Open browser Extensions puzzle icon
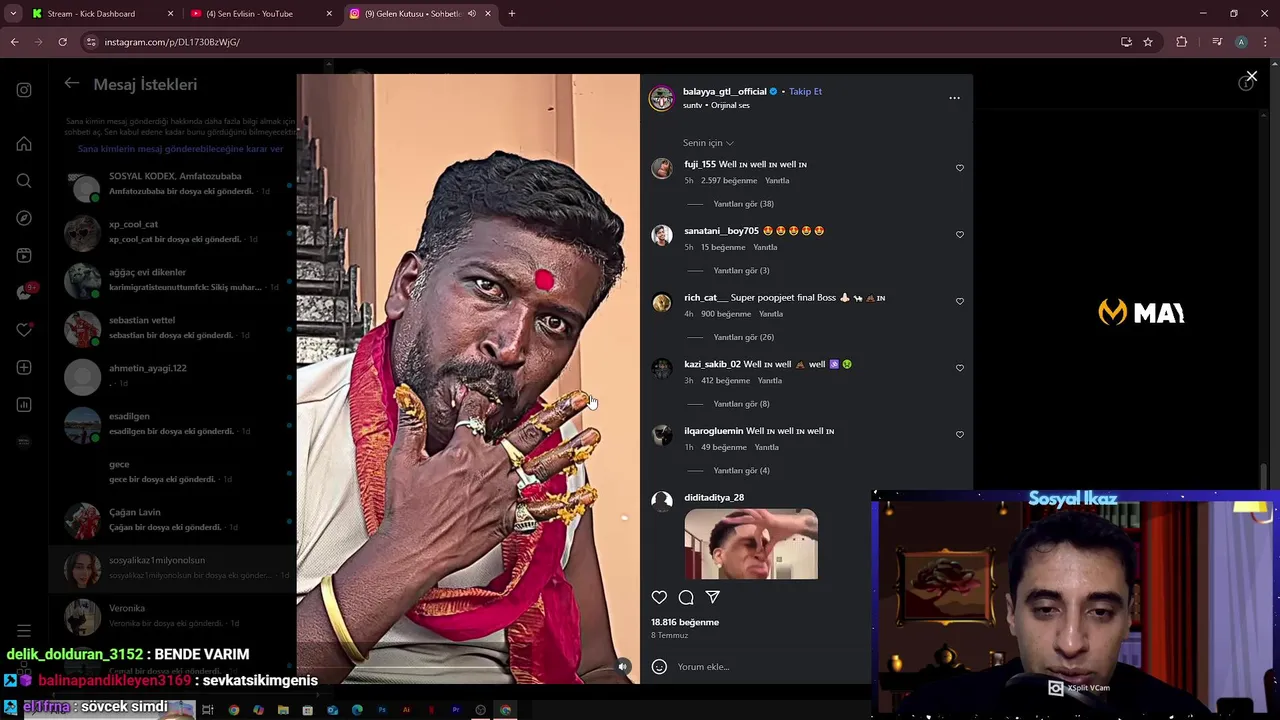 [x=1182, y=42]
